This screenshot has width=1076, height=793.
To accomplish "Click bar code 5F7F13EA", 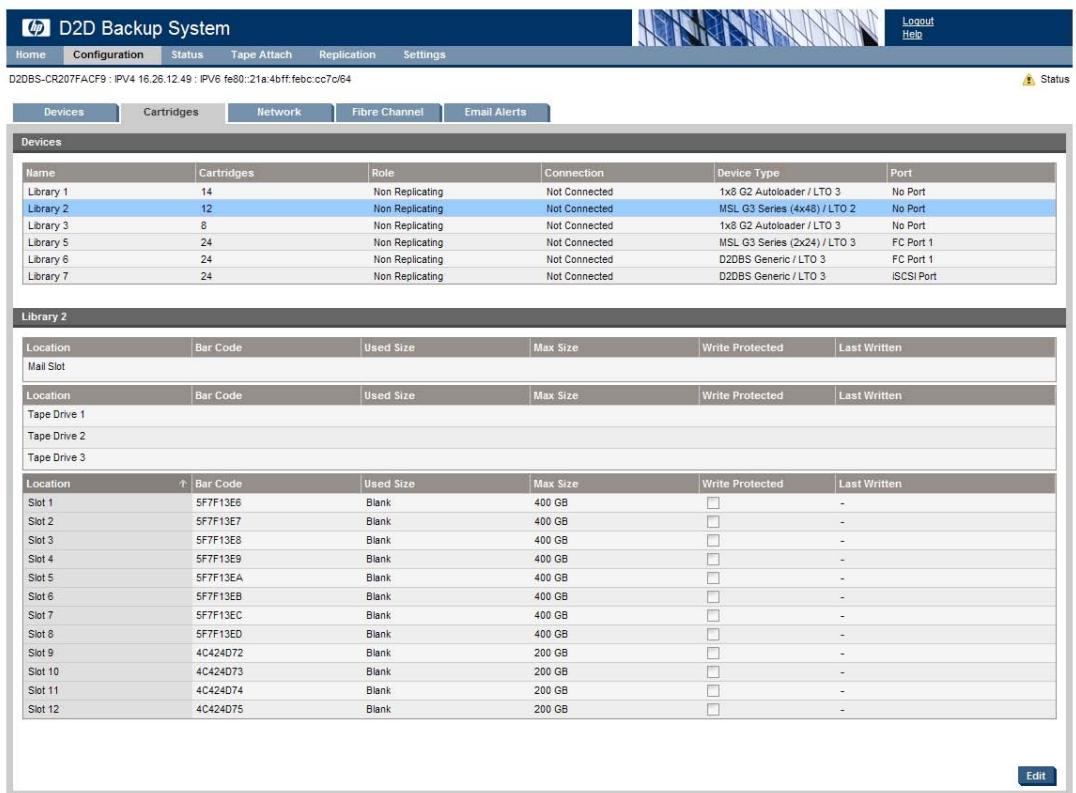I will (x=220, y=578).
